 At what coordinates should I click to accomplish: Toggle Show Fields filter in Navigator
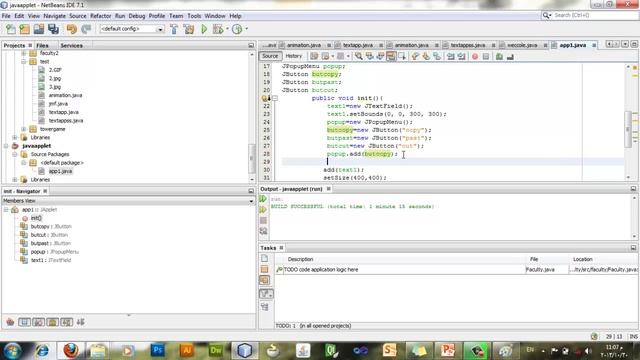[24, 322]
